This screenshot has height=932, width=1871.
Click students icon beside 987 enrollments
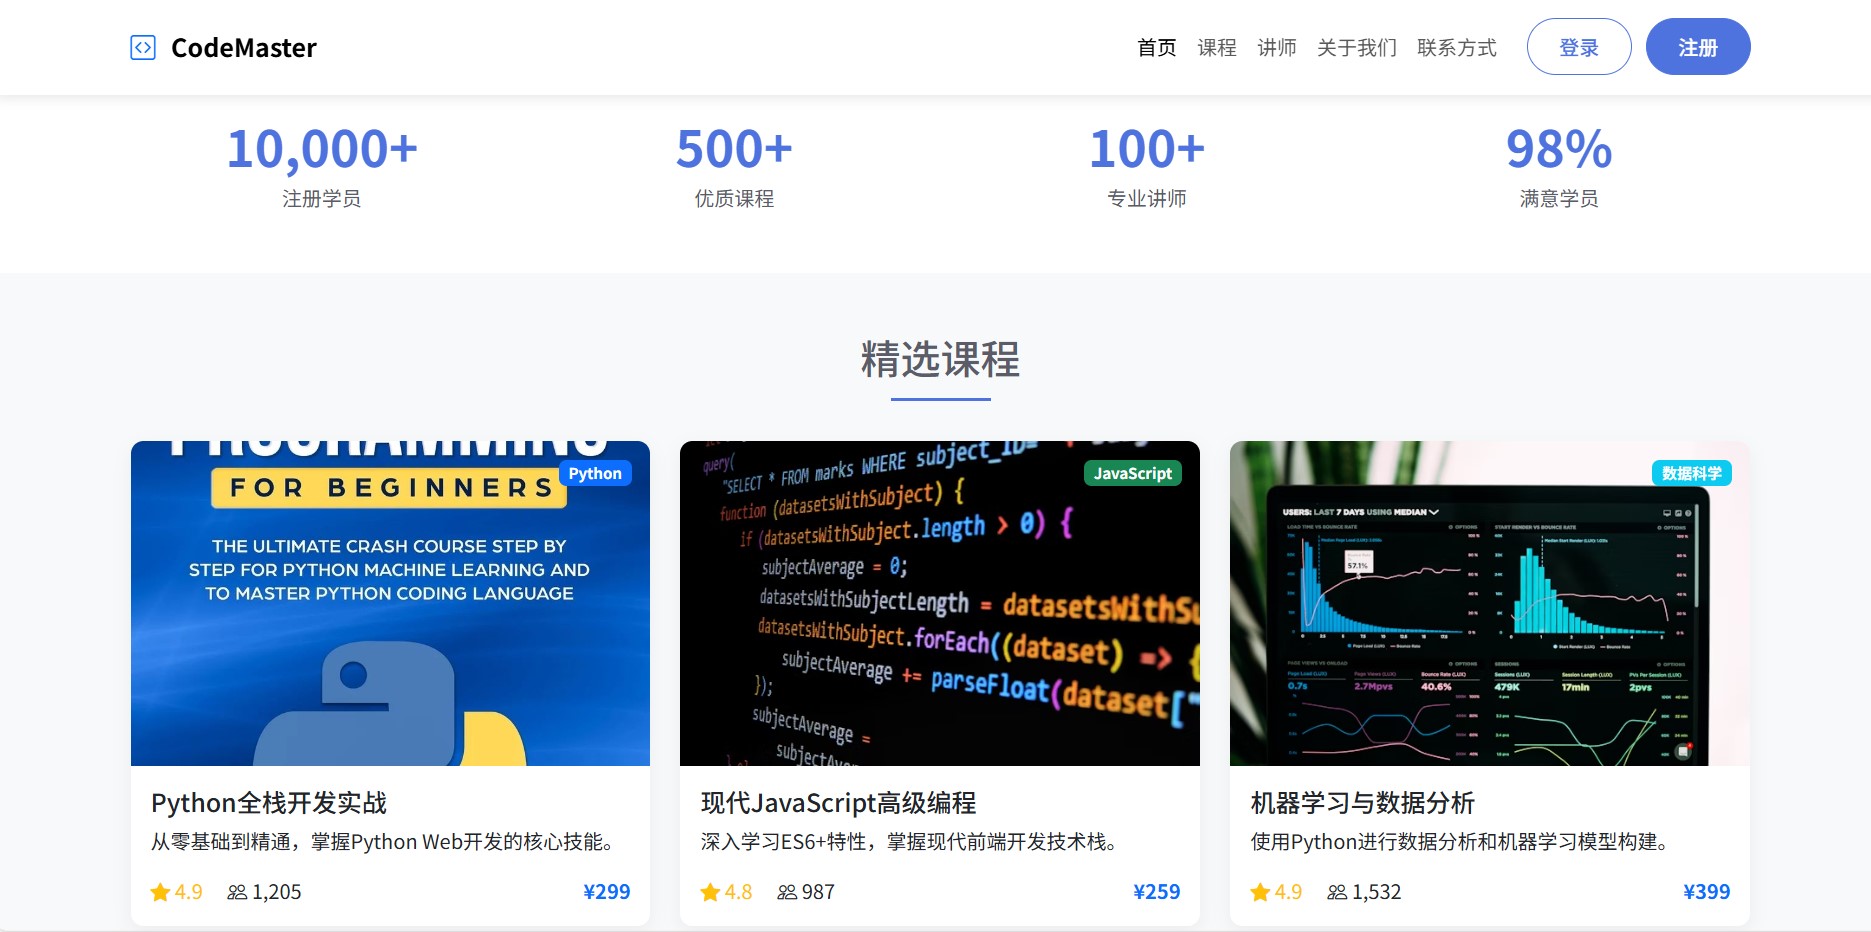click(x=787, y=892)
